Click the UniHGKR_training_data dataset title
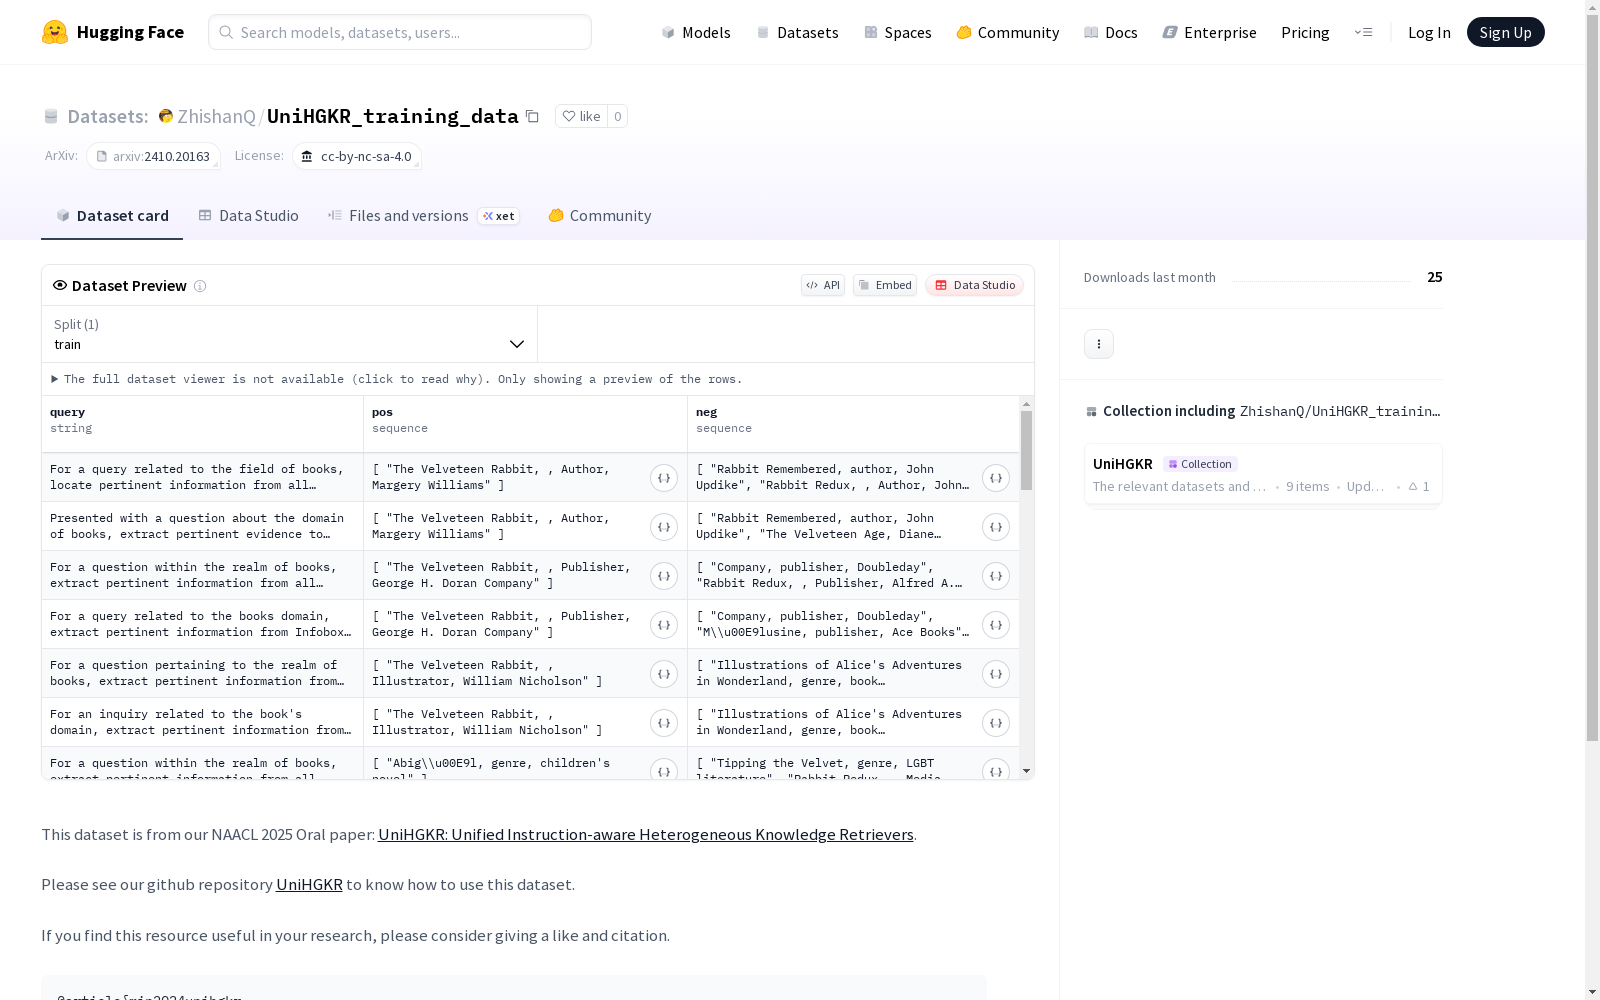Viewport: 1600px width, 1000px height. click(393, 116)
